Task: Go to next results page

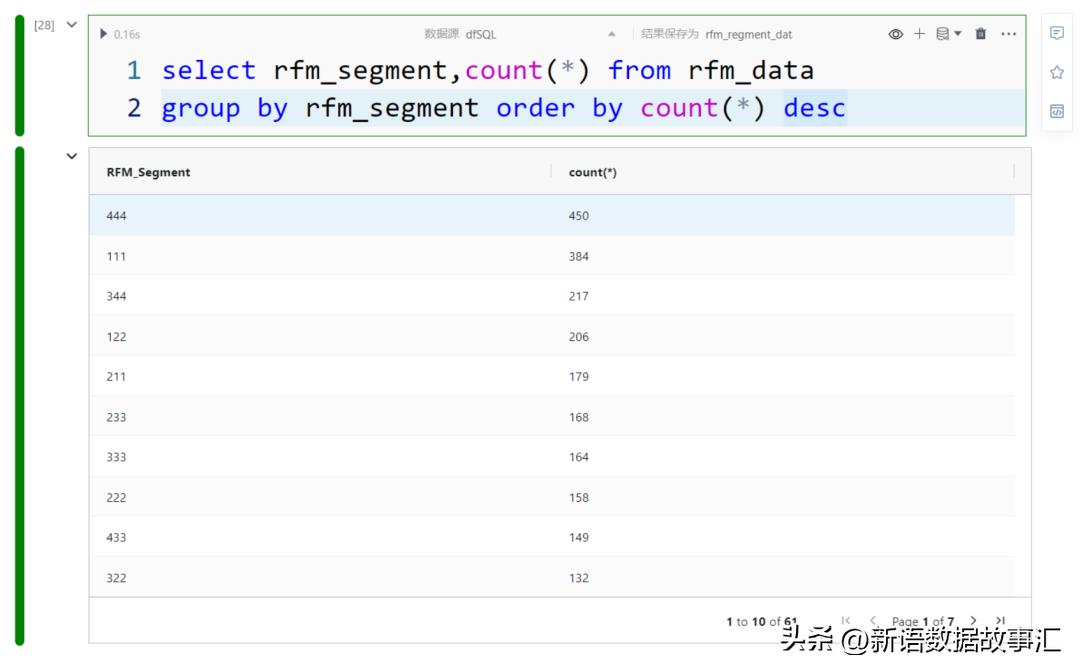Action: click(x=973, y=621)
